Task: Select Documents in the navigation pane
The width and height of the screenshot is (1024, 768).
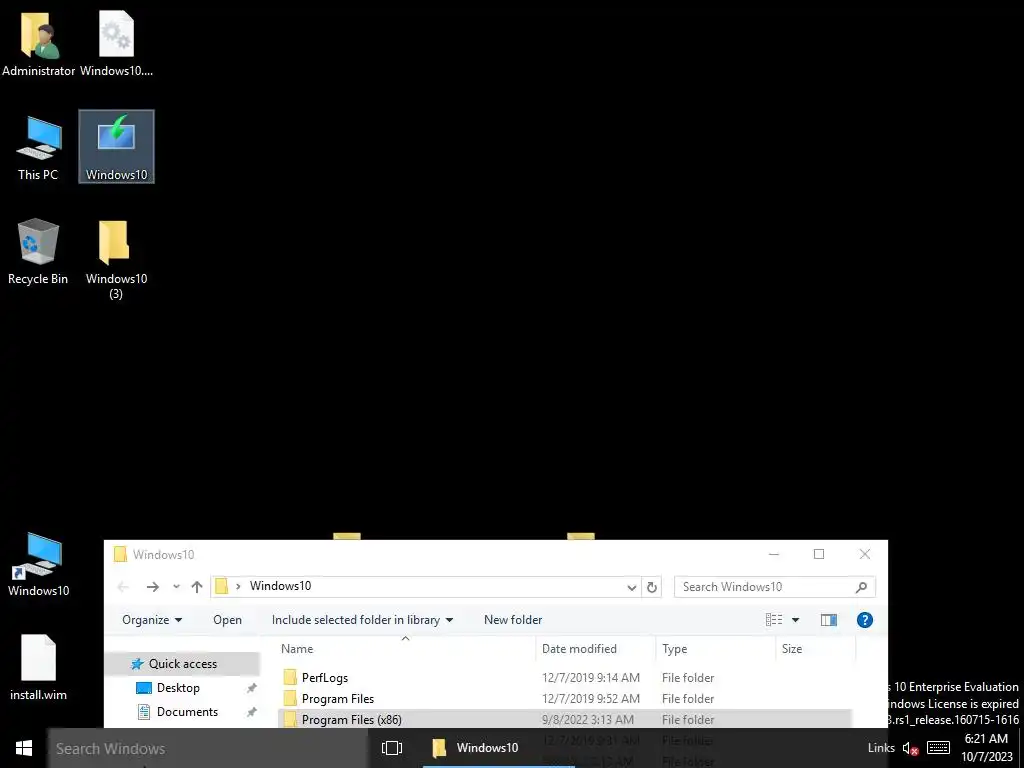Action: pos(187,712)
